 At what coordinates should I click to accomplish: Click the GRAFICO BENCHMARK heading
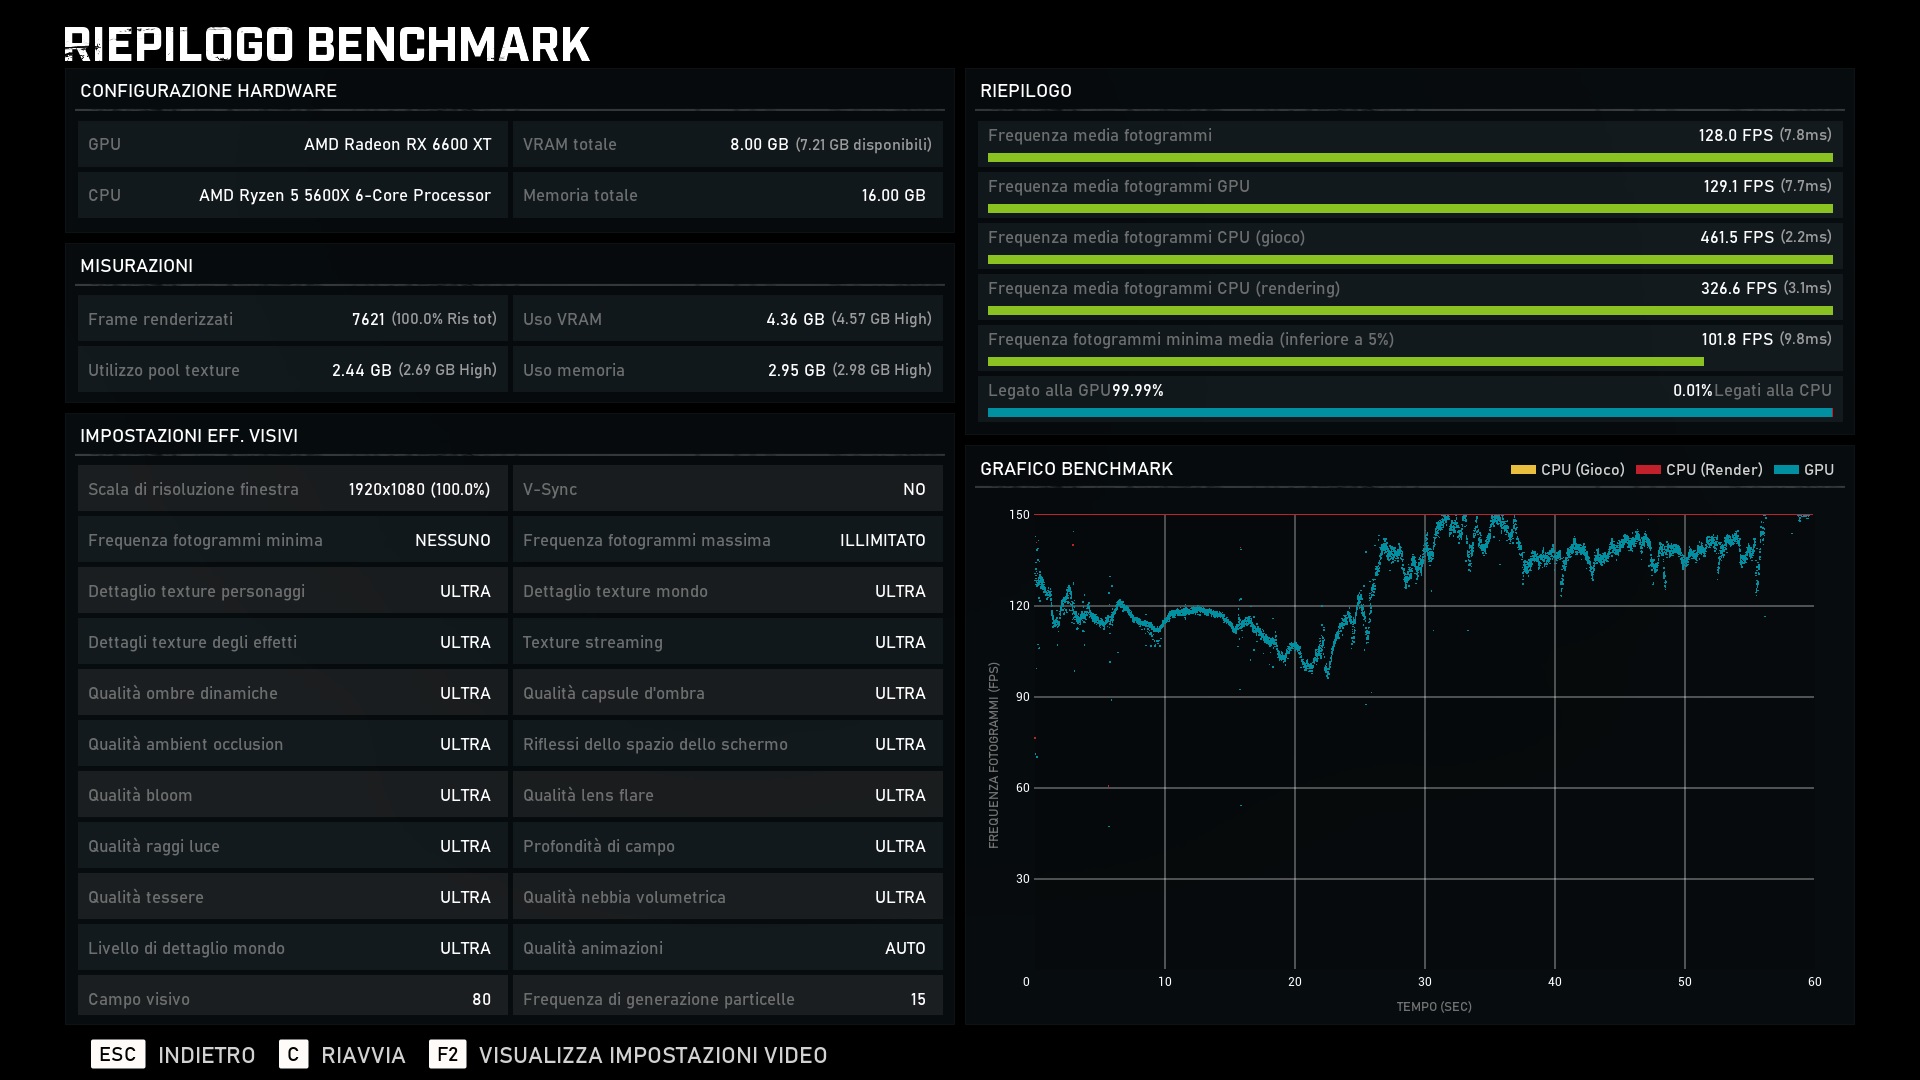coord(1076,468)
